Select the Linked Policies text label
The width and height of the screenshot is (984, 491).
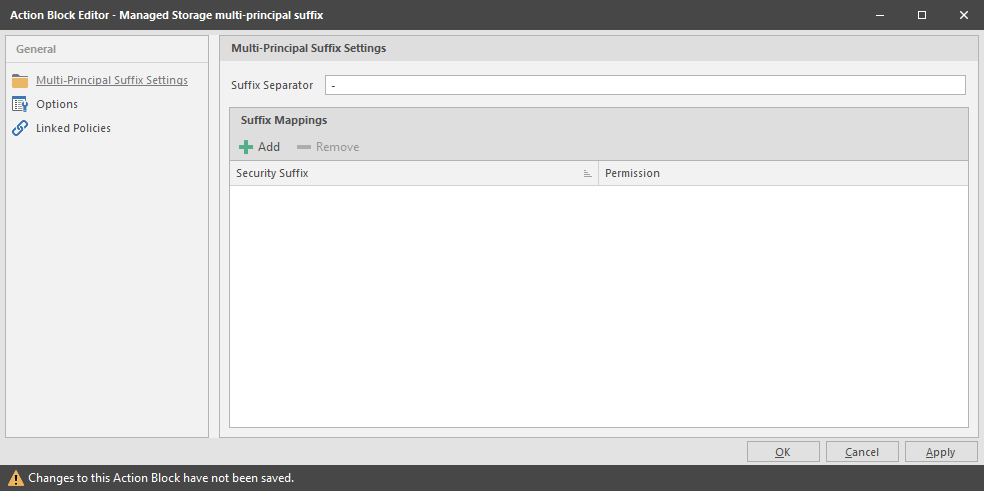tap(73, 128)
